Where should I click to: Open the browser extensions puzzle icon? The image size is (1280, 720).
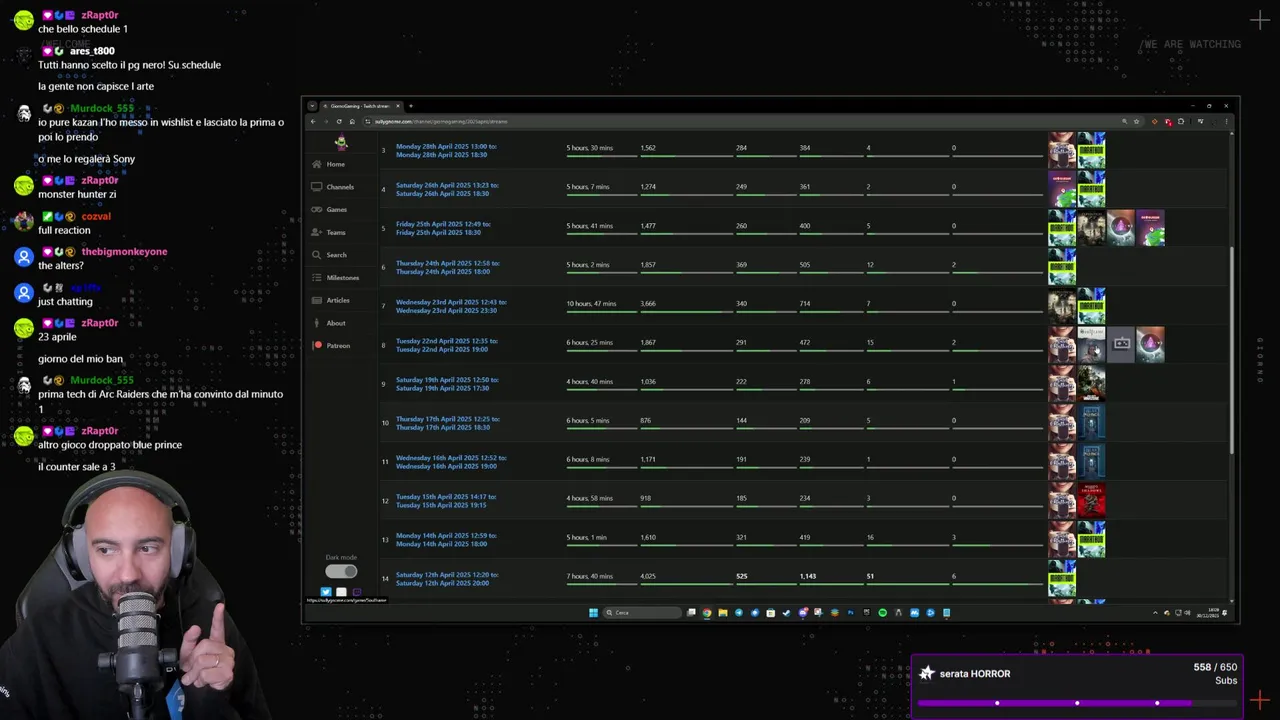click(x=1181, y=121)
